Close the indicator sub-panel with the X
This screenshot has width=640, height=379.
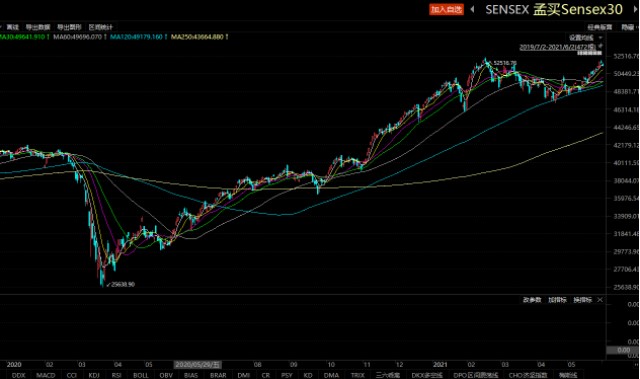point(600,300)
